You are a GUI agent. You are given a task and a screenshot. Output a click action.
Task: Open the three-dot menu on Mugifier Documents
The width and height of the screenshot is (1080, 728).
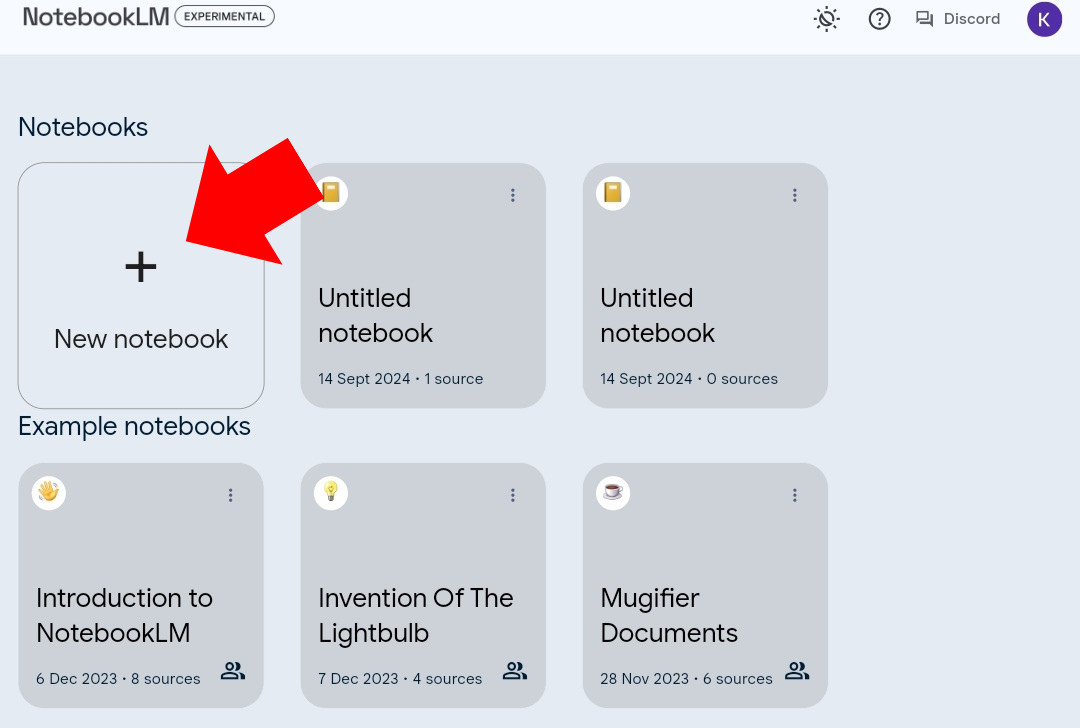(x=795, y=495)
